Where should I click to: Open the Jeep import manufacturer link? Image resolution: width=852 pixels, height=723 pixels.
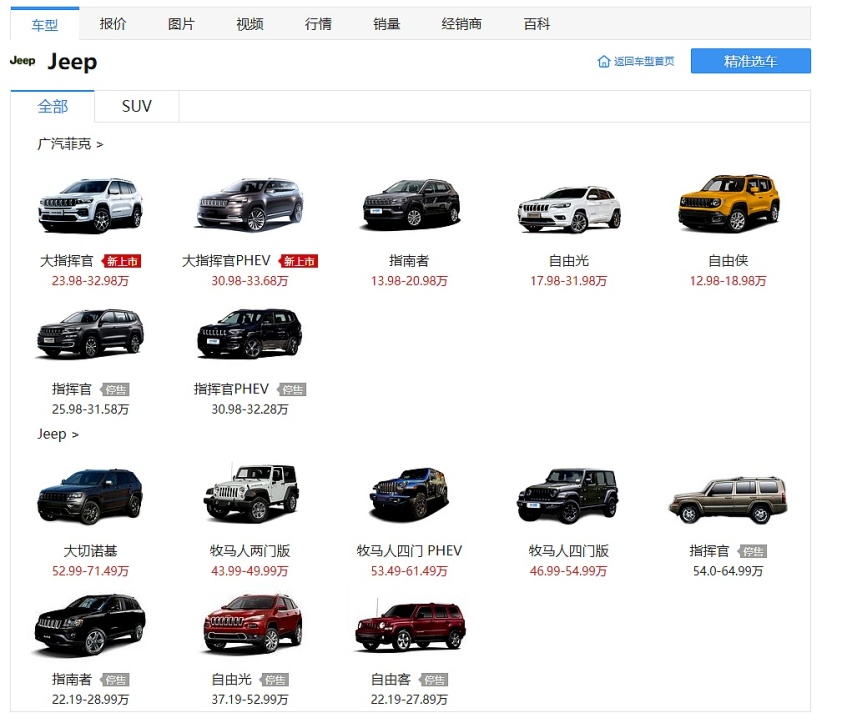[x=58, y=434]
